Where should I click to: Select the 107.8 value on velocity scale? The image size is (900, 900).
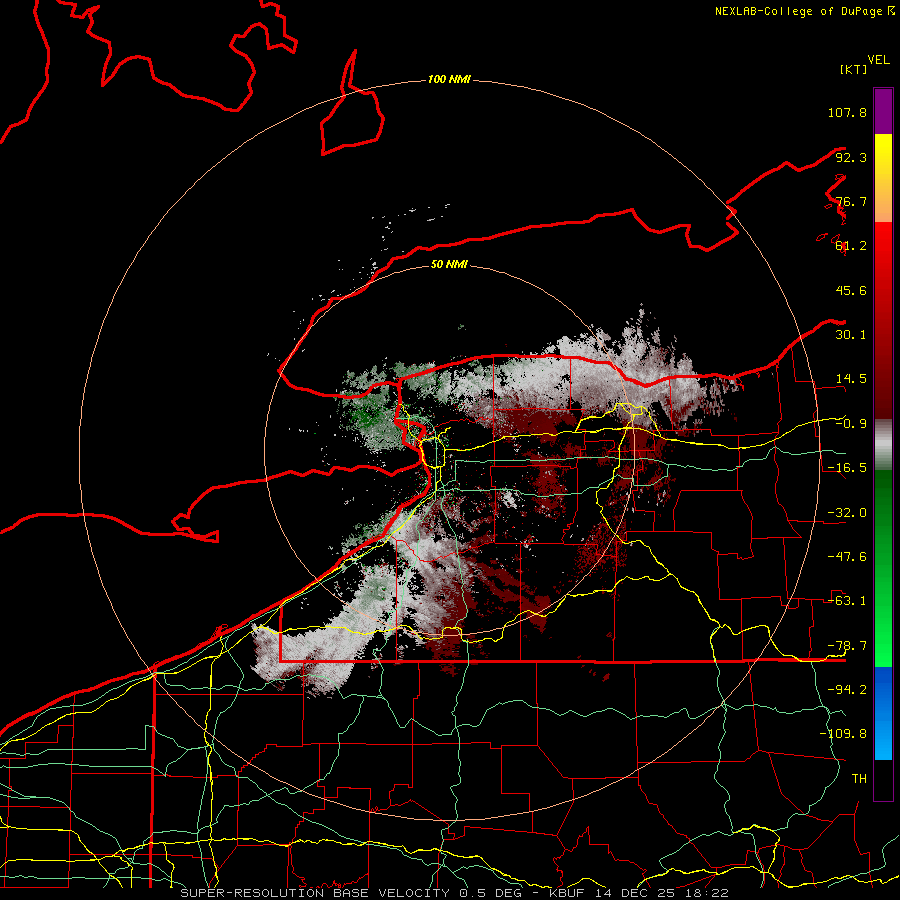click(x=847, y=112)
